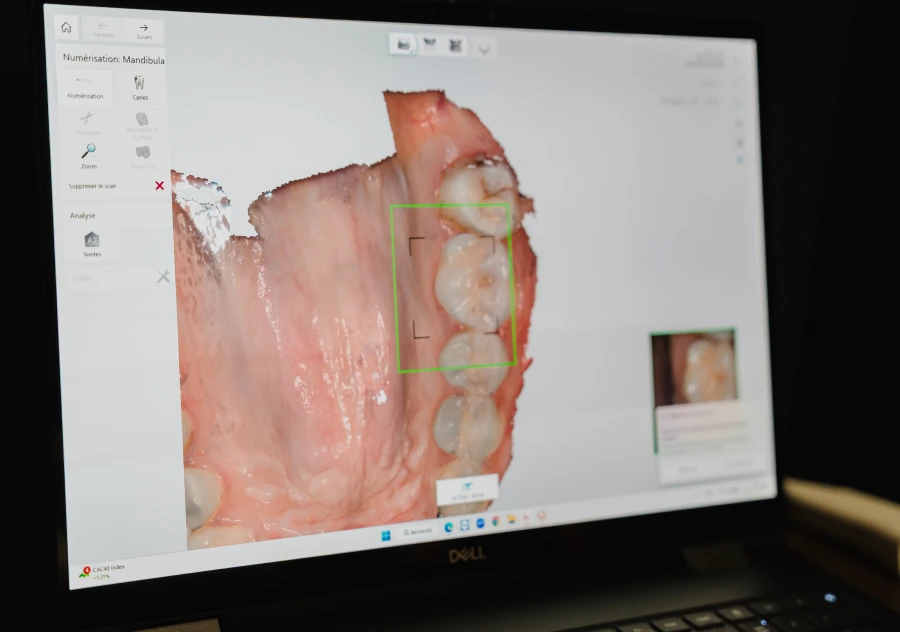The image size is (900, 632).
Task: Open the Teintes shade analysis tool
Action: (92, 244)
